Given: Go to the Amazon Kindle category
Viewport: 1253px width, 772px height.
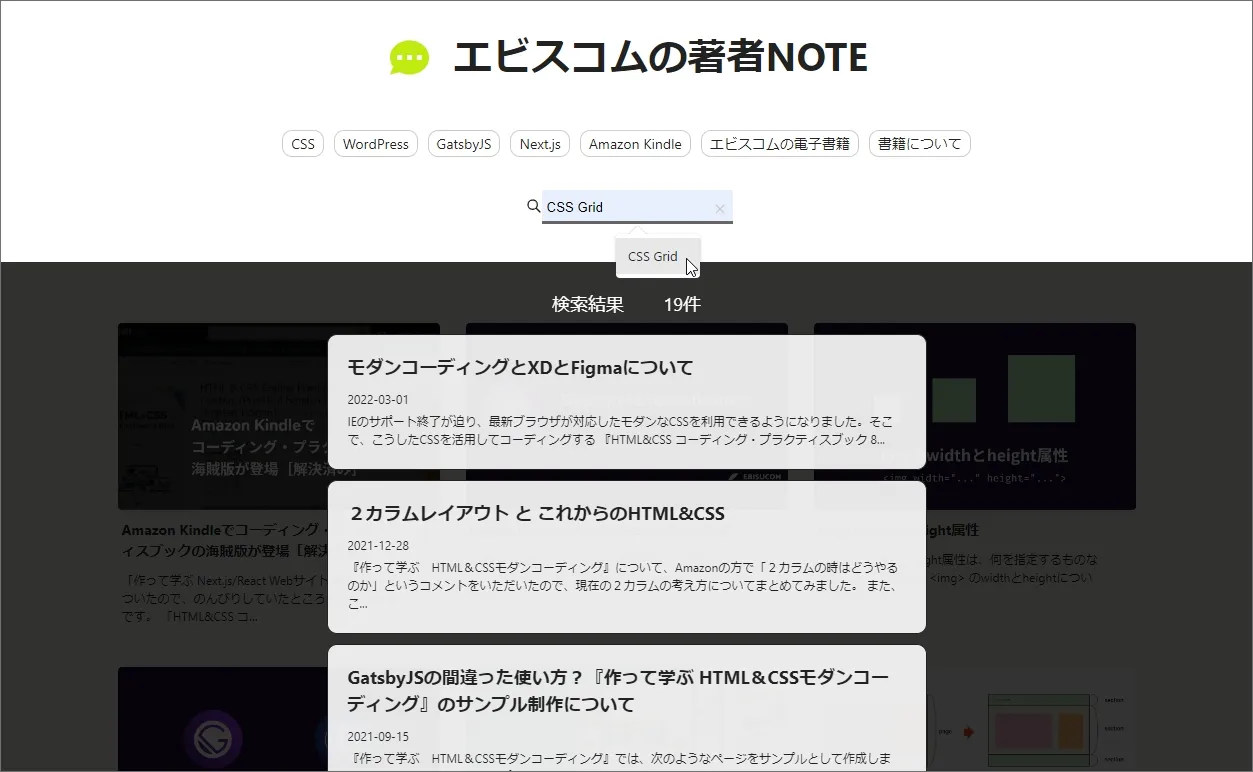Looking at the screenshot, I should 635,144.
